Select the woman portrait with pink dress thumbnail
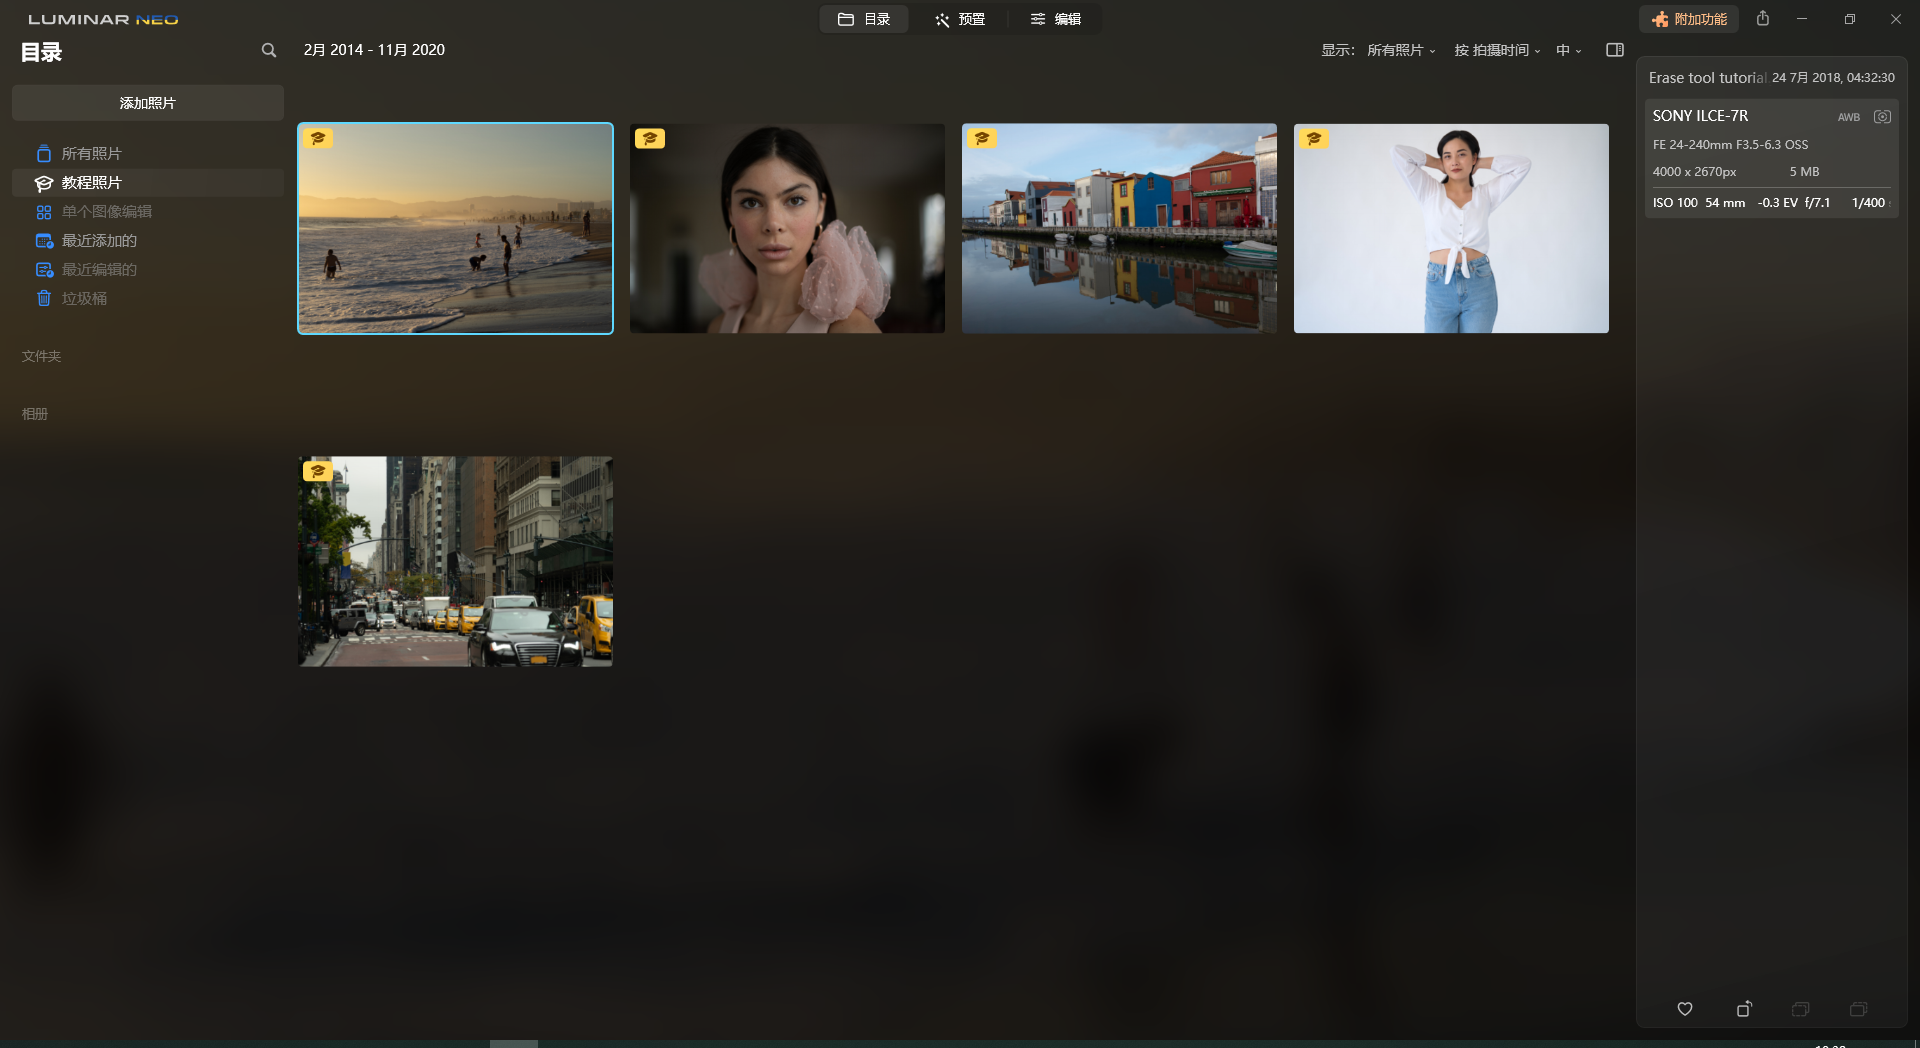This screenshot has width=1920, height=1048. (x=787, y=229)
